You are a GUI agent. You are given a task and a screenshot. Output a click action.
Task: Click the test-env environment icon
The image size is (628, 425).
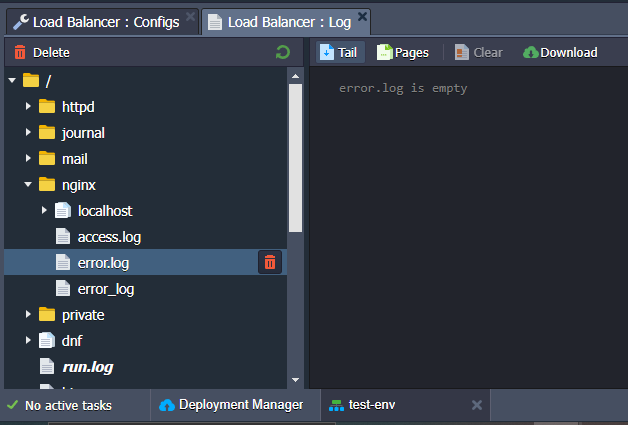click(336, 406)
